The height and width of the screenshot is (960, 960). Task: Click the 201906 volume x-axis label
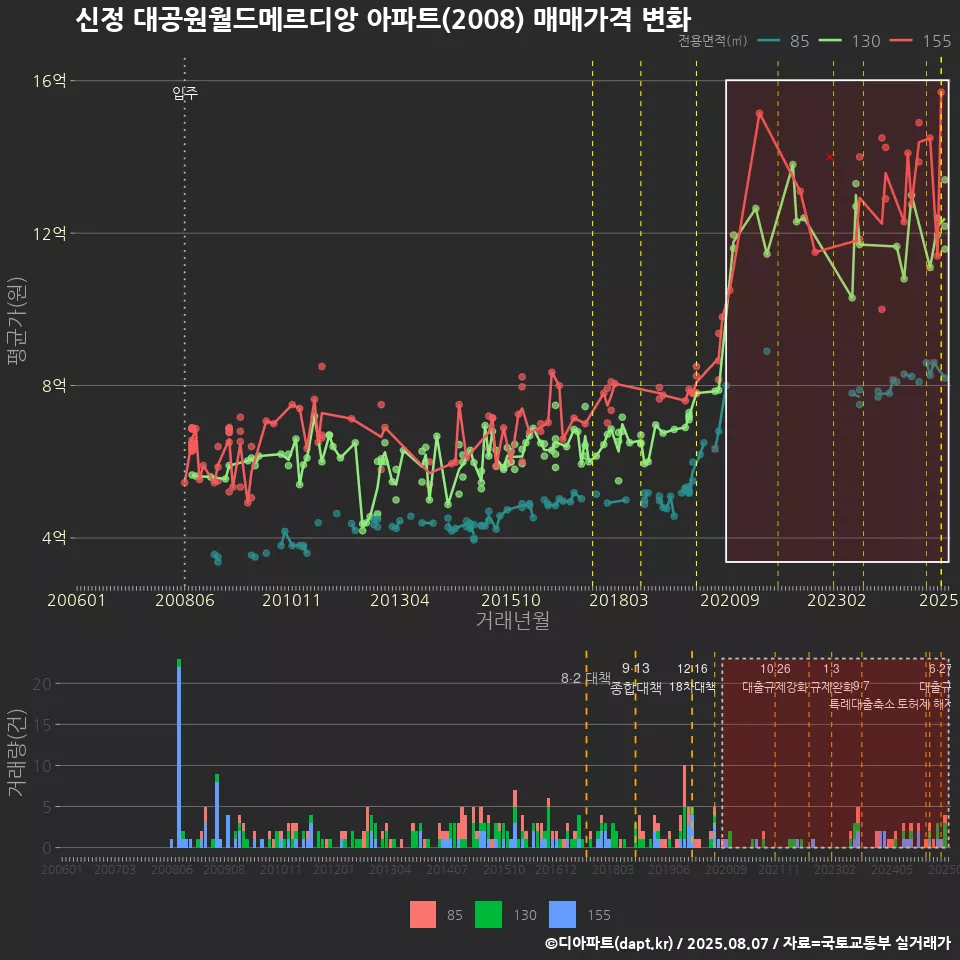point(669,869)
